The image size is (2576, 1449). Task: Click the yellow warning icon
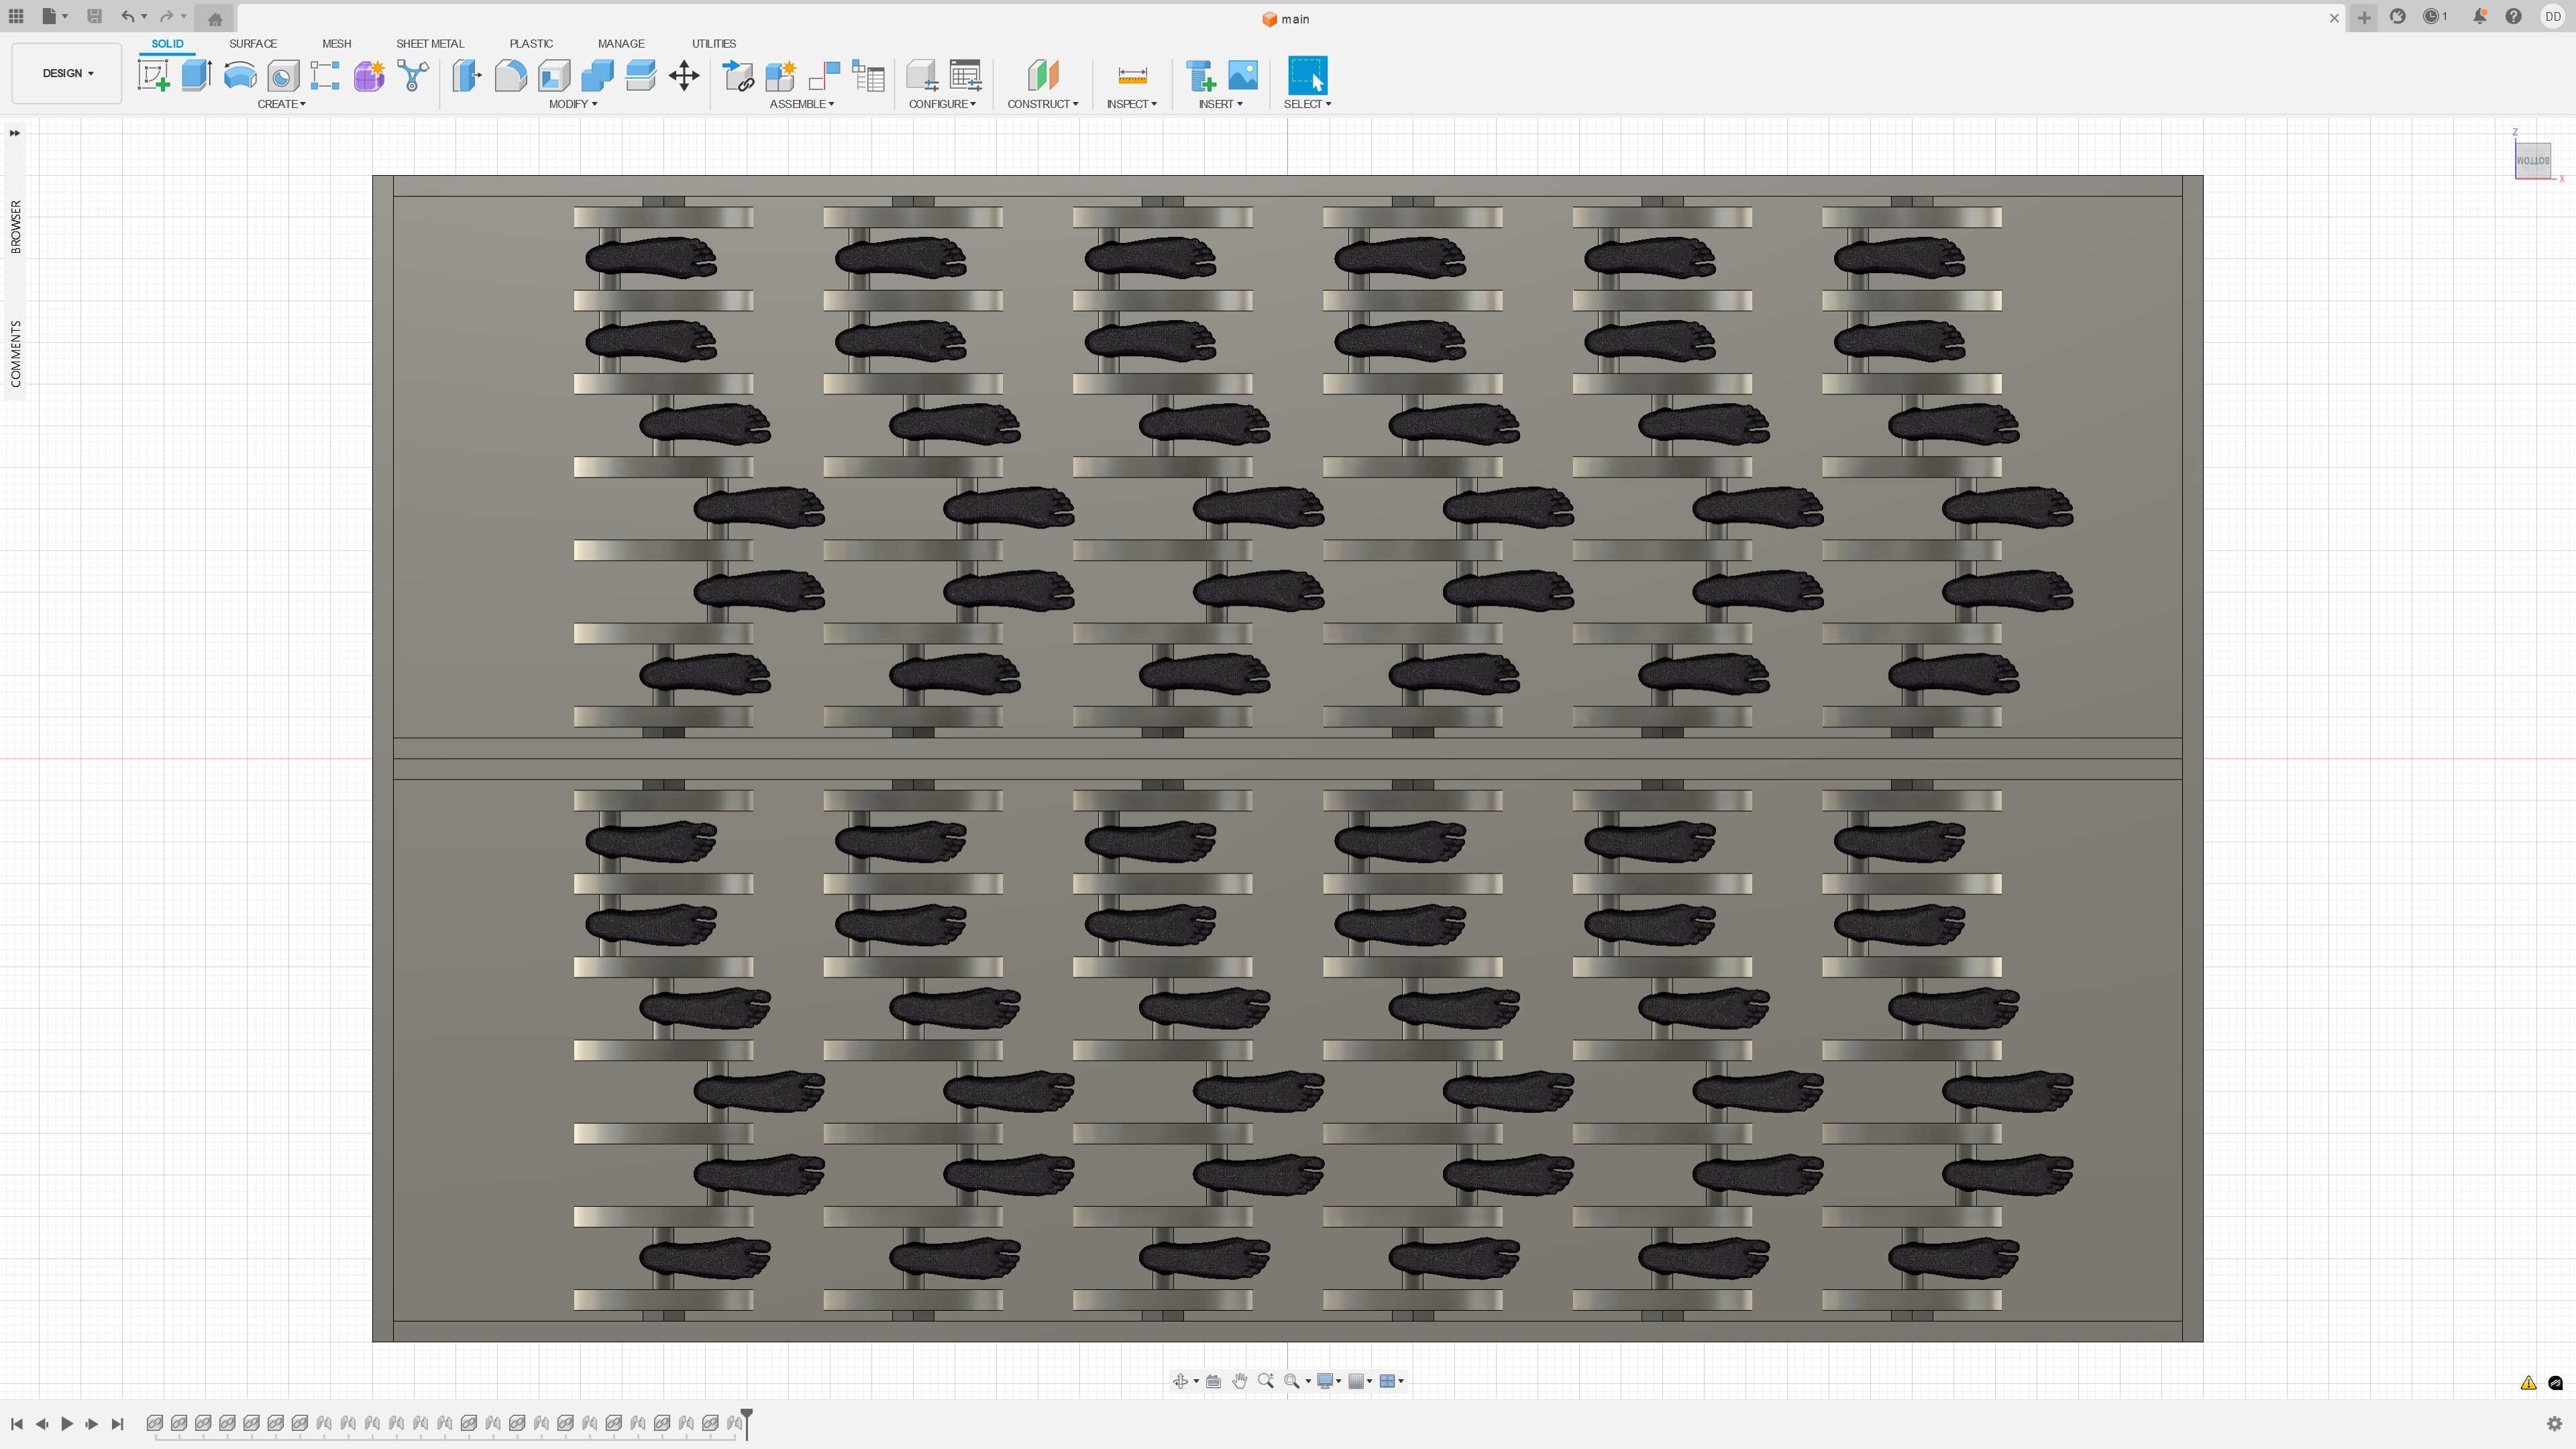(x=2528, y=1383)
